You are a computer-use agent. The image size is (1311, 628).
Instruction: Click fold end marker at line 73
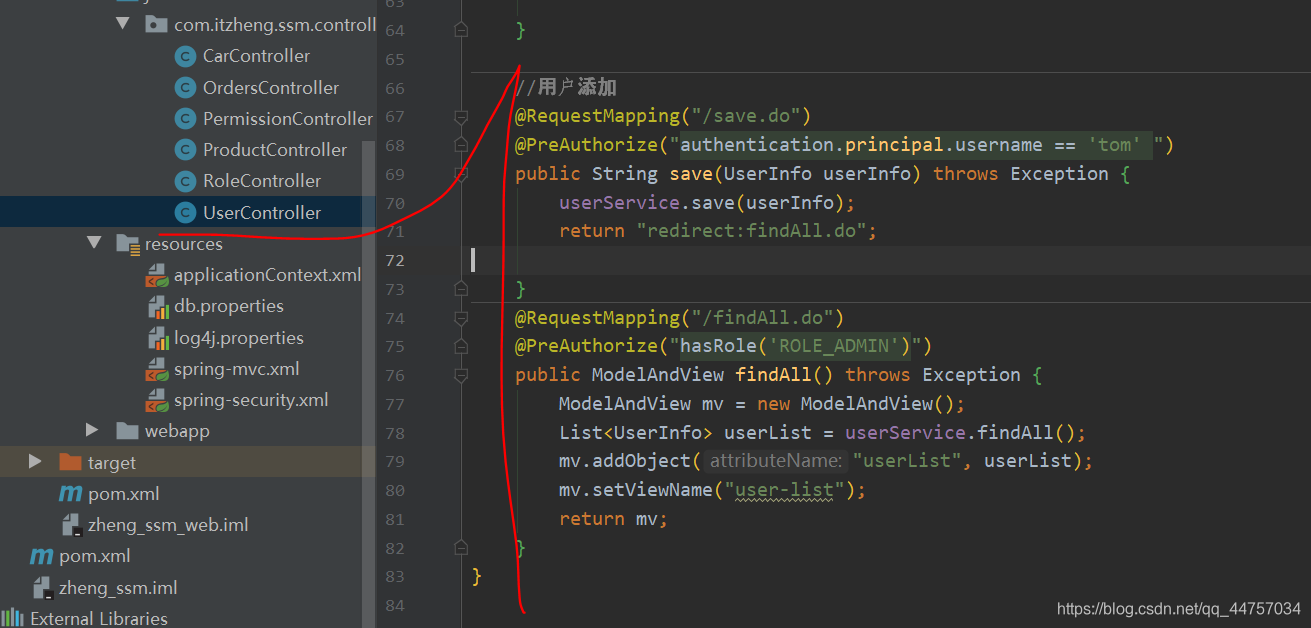click(x=461, y=290)
